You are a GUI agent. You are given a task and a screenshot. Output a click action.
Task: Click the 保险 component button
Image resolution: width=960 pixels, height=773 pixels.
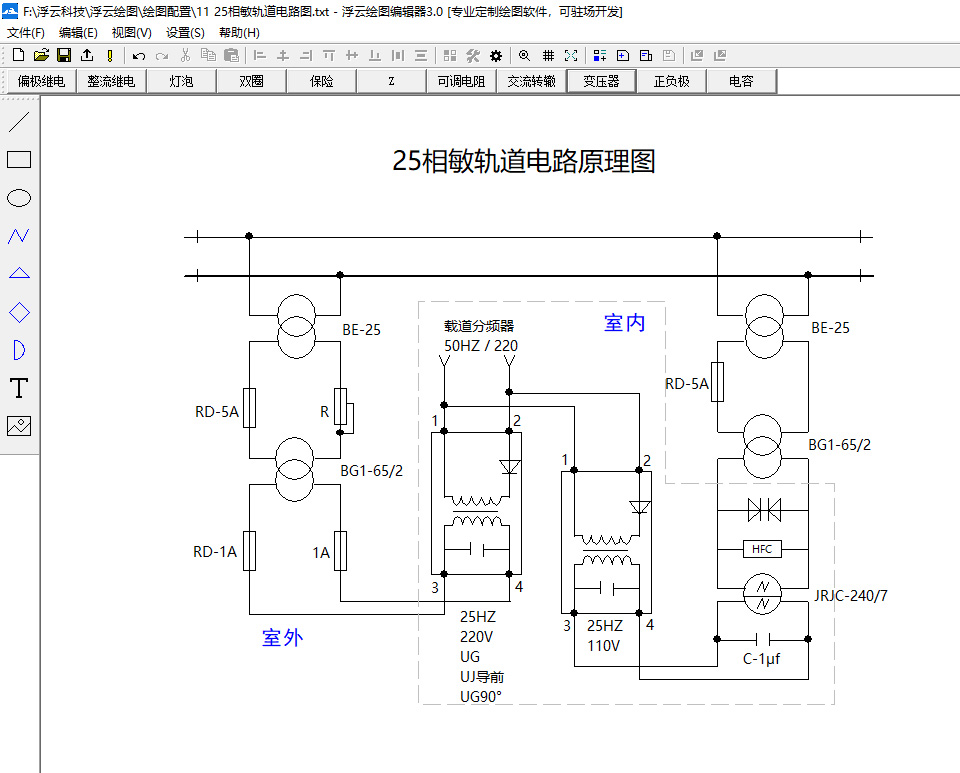point(321,81)
